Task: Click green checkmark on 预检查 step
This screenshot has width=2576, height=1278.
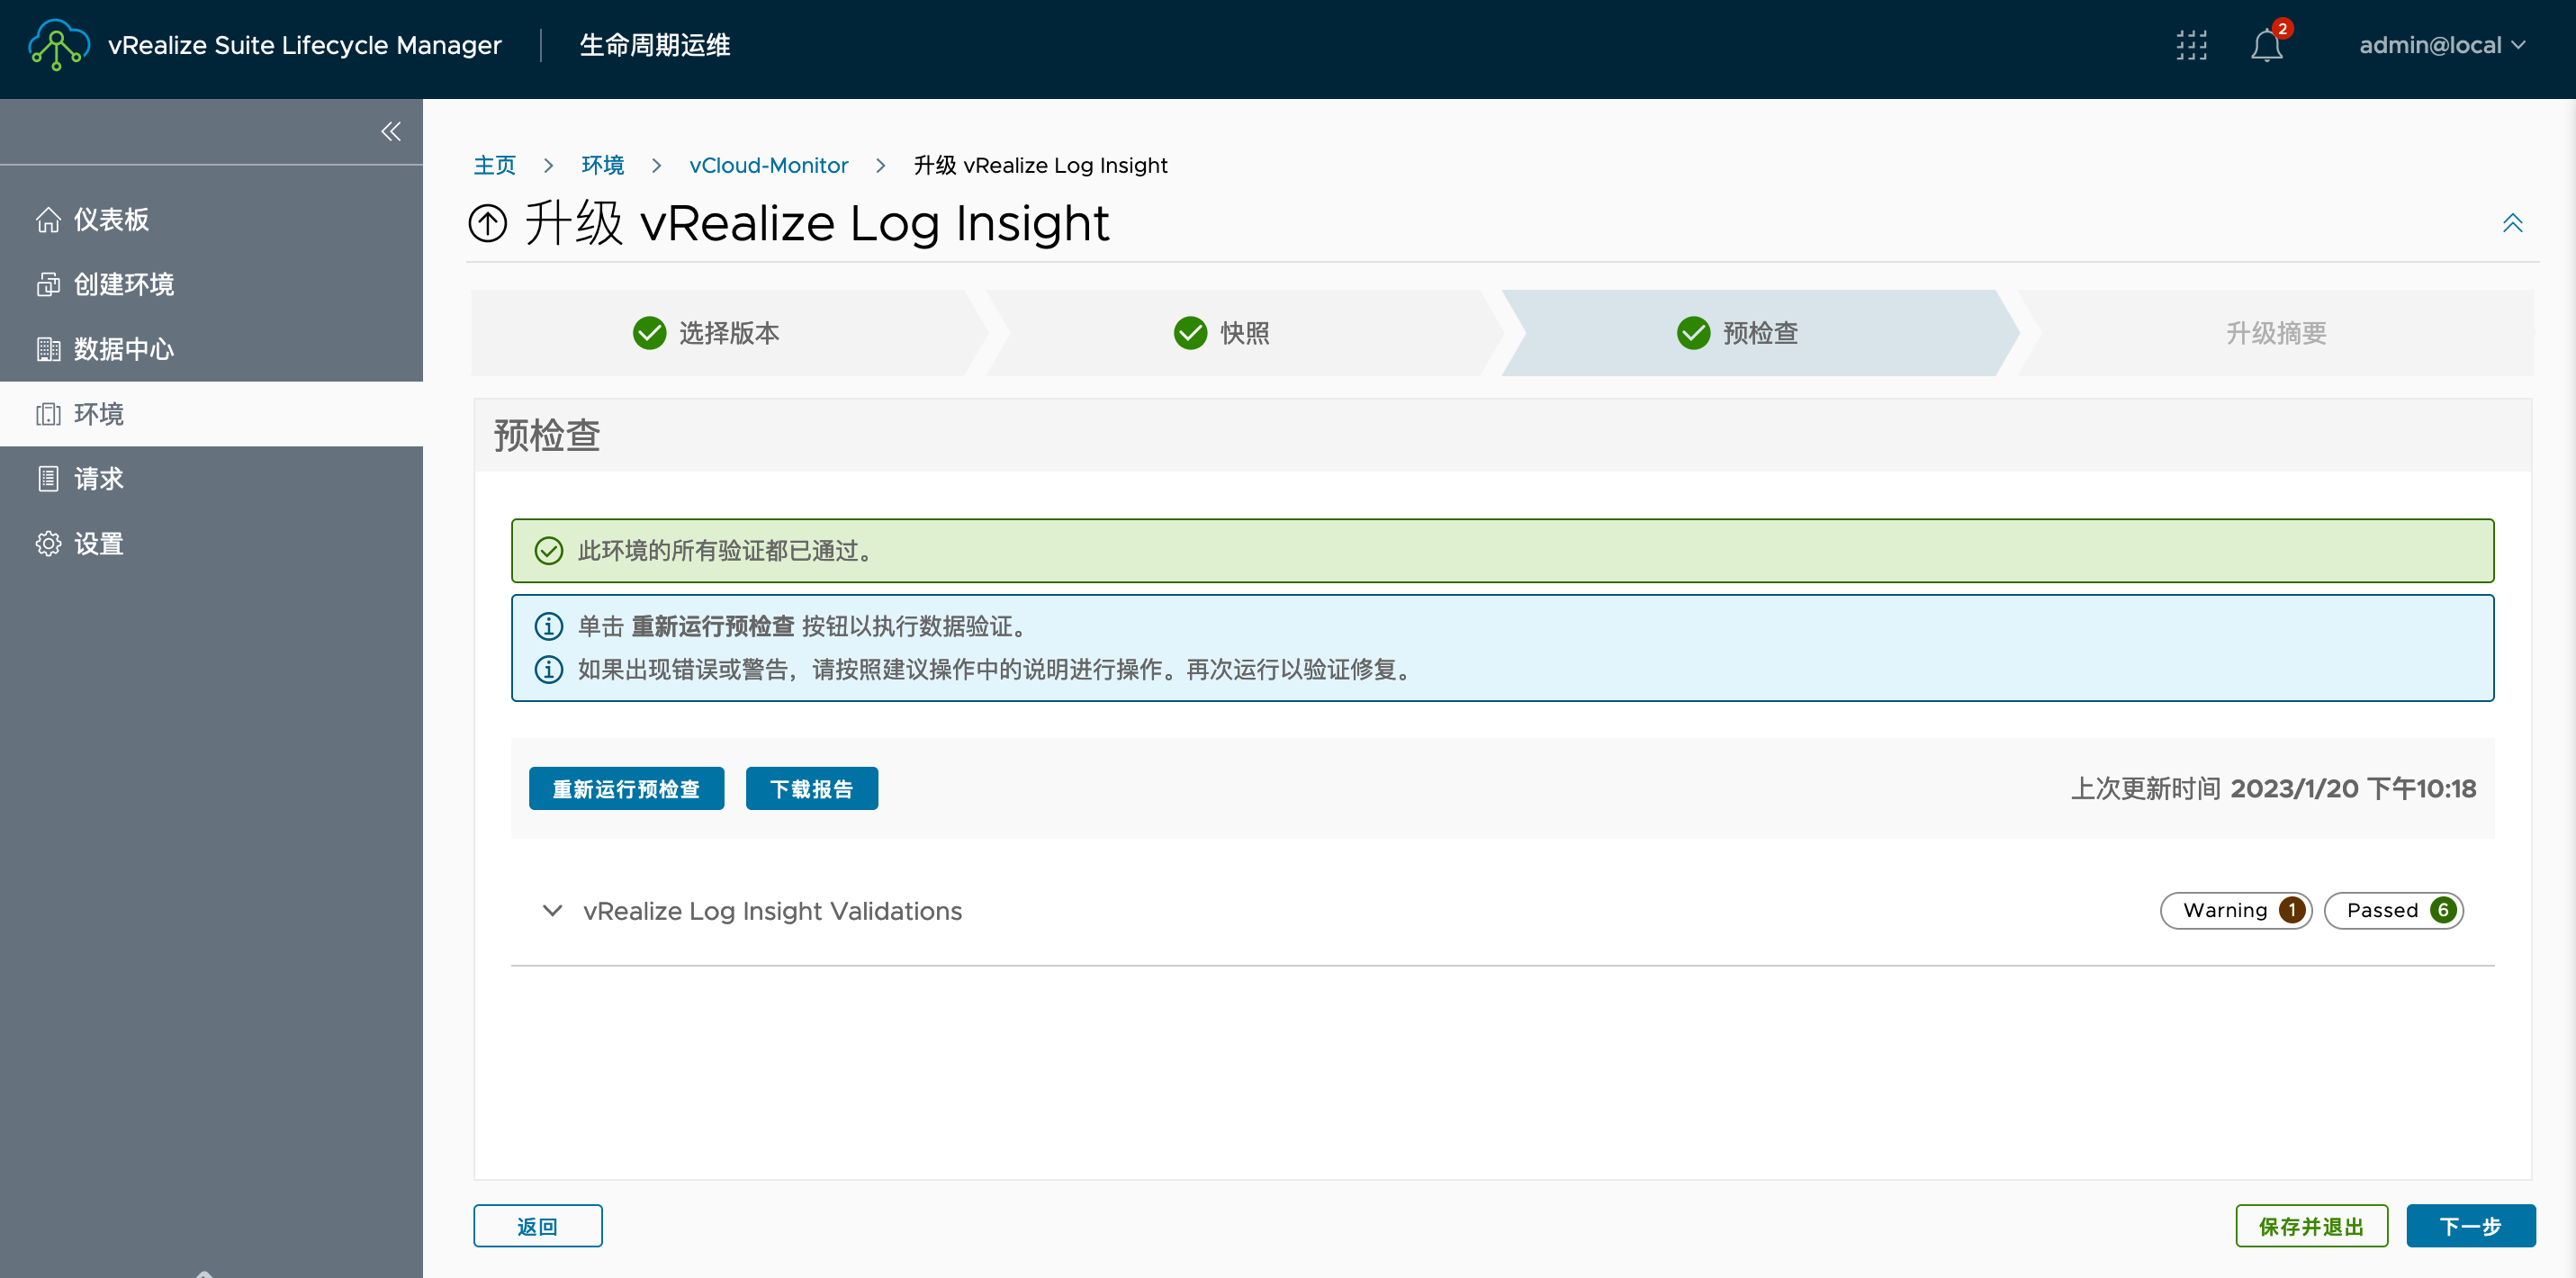Action: (1693, 333)
